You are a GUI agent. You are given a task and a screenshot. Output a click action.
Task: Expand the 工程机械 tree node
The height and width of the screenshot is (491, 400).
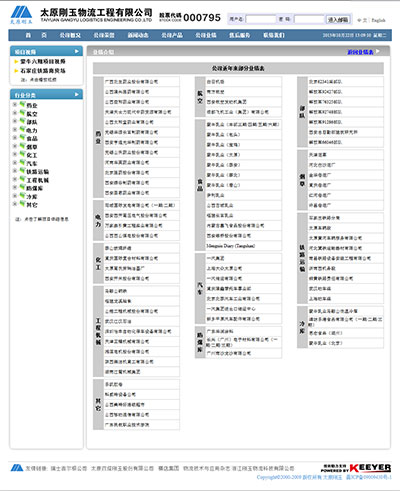point(15,179)
